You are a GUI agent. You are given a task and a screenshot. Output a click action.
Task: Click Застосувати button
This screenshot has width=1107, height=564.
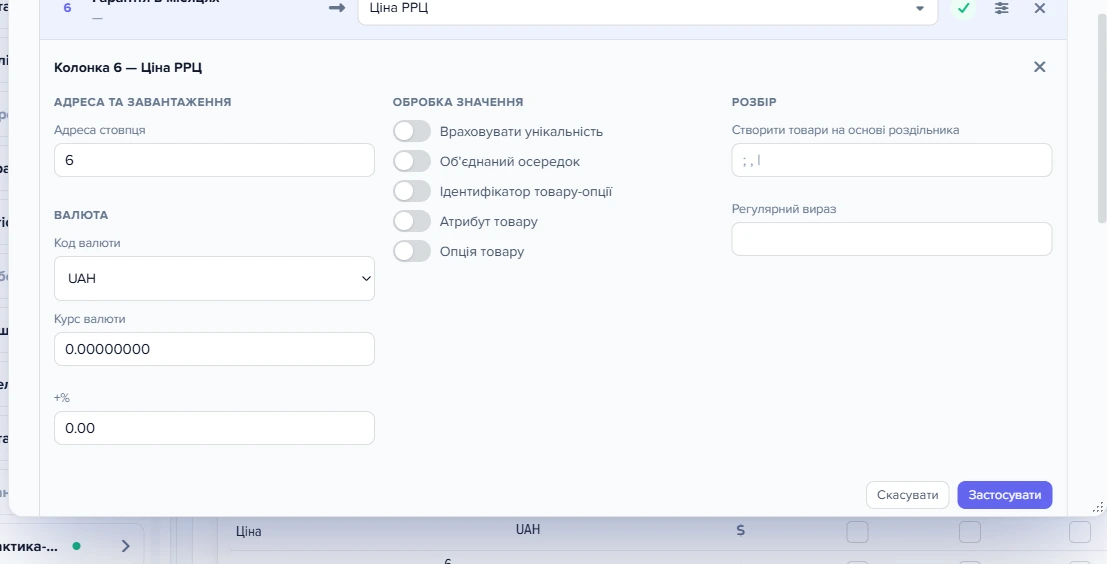pyautogui.click(x=1005, y=495)
